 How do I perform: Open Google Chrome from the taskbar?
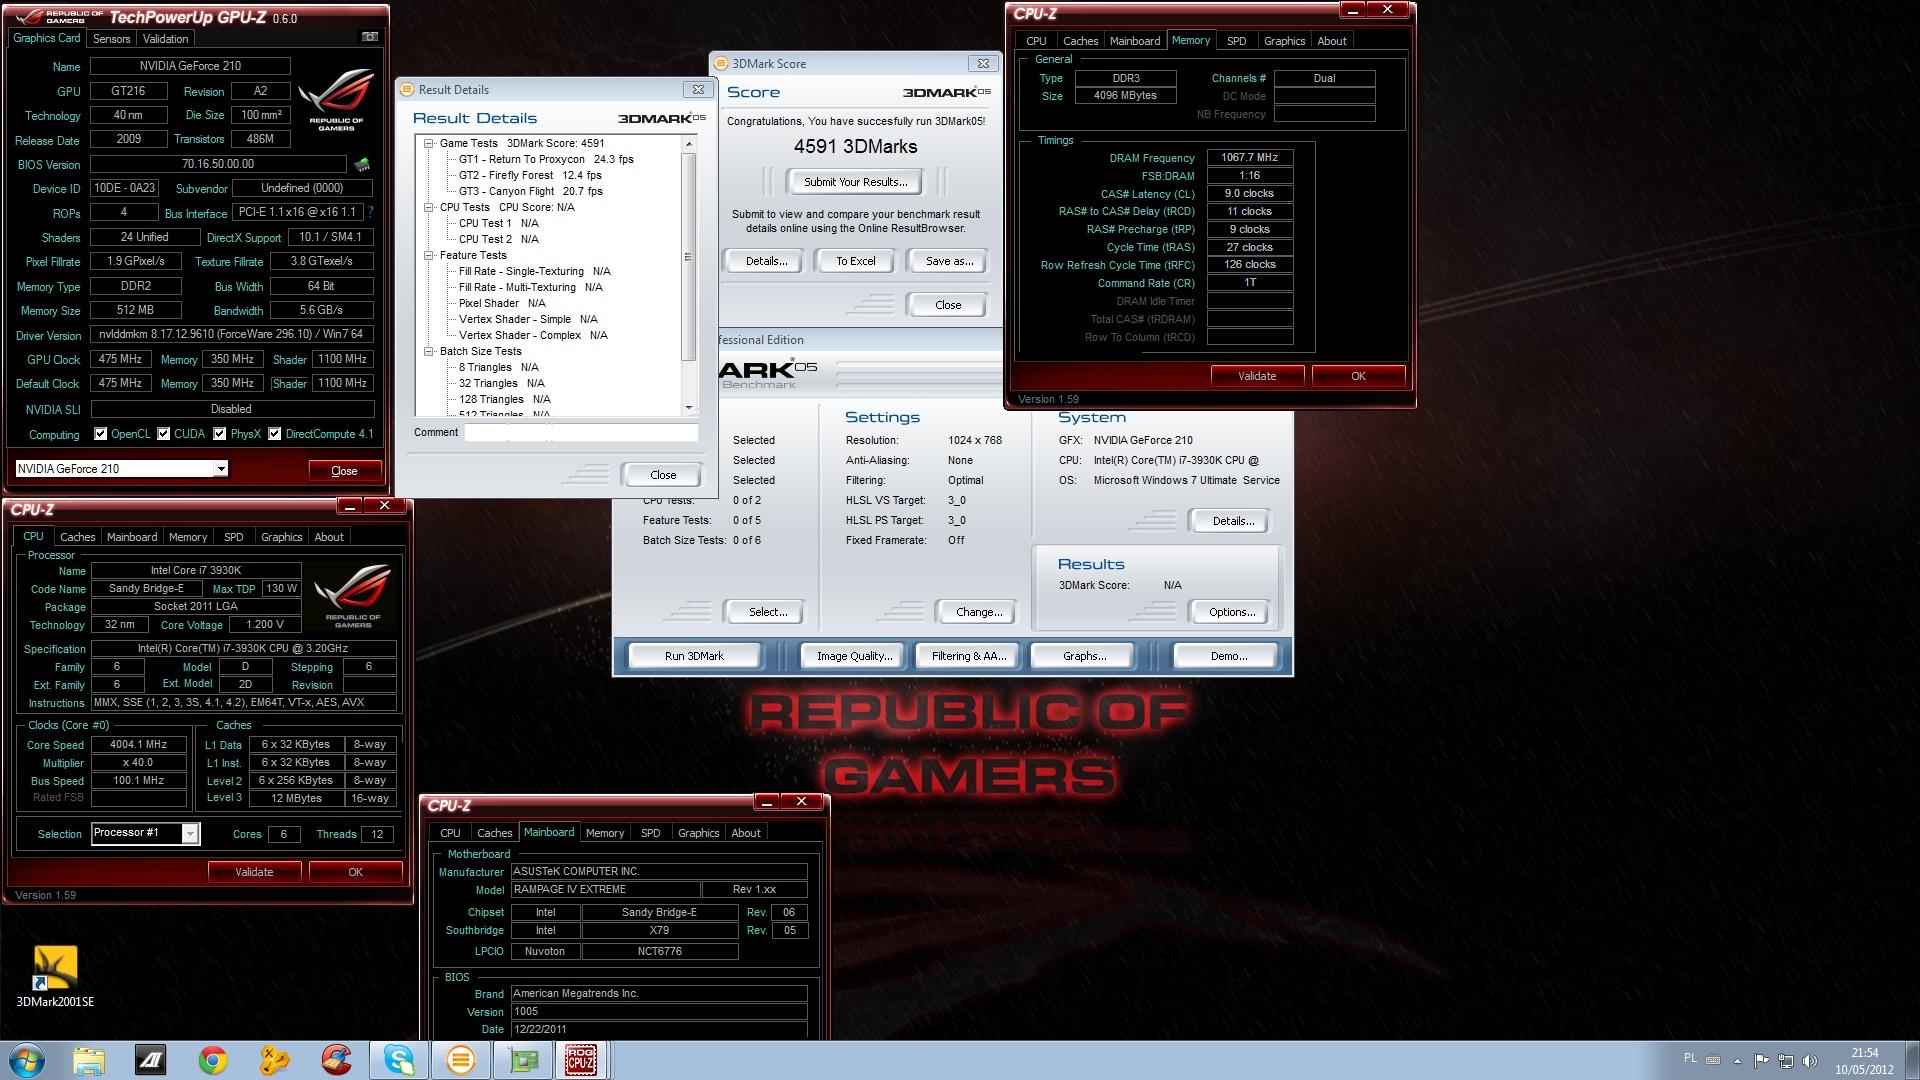[212, 1060]
